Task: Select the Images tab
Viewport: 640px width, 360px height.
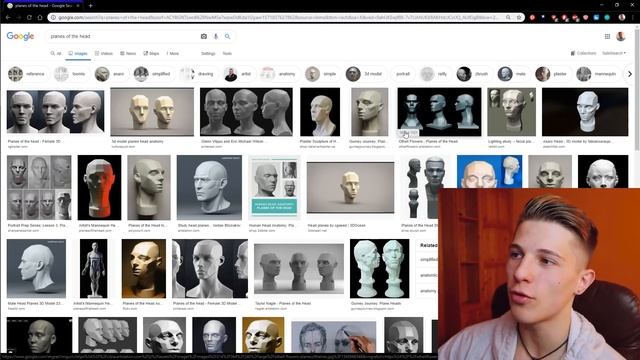Action: coord(78,53)
